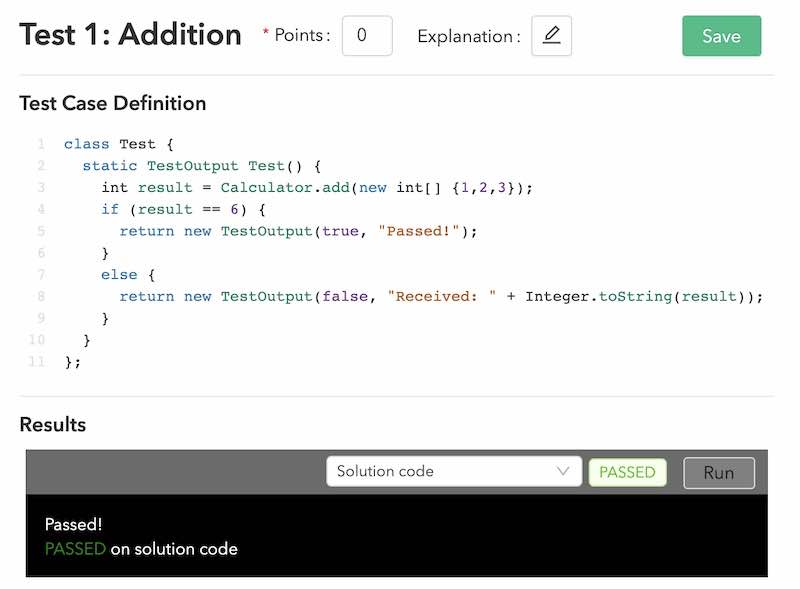
Task: Click the Save button
Action: click(721, 34)
